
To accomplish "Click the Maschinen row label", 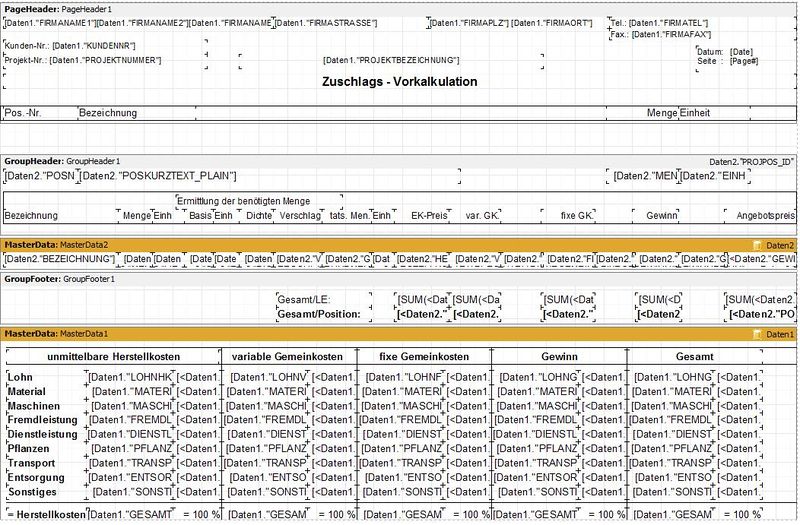I will point(34,406).
